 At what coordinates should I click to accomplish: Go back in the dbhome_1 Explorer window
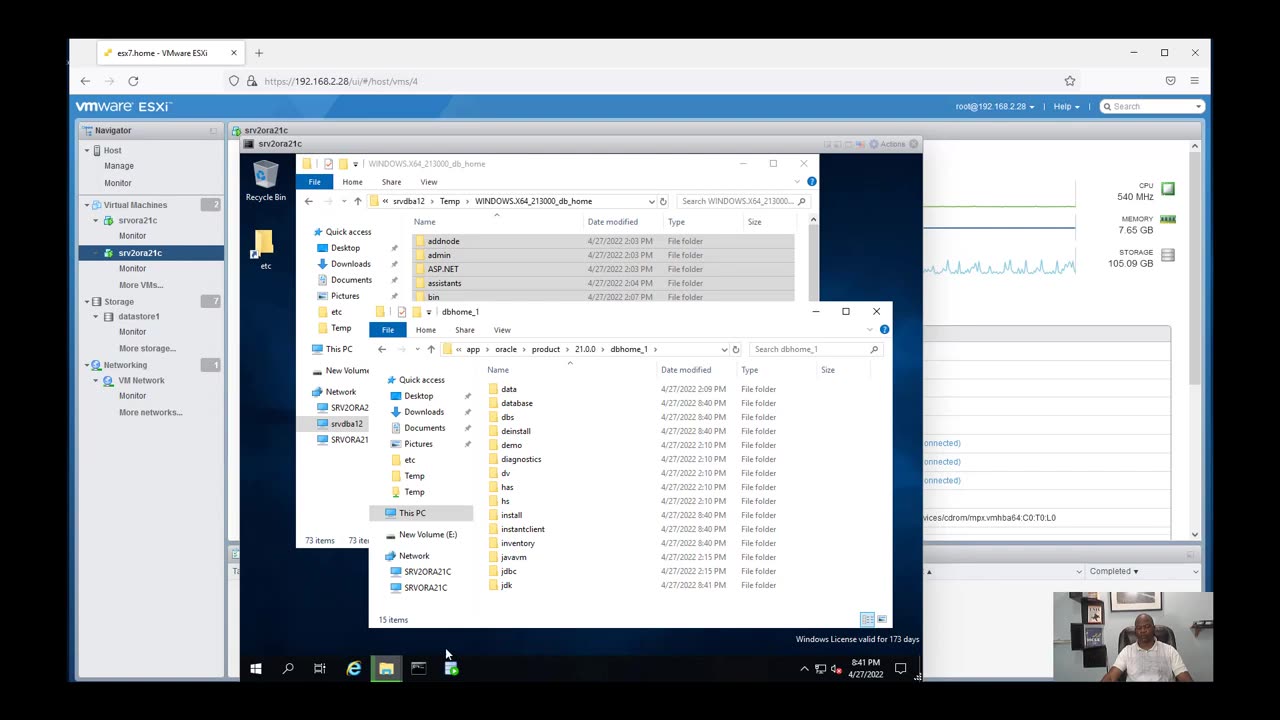382,349
